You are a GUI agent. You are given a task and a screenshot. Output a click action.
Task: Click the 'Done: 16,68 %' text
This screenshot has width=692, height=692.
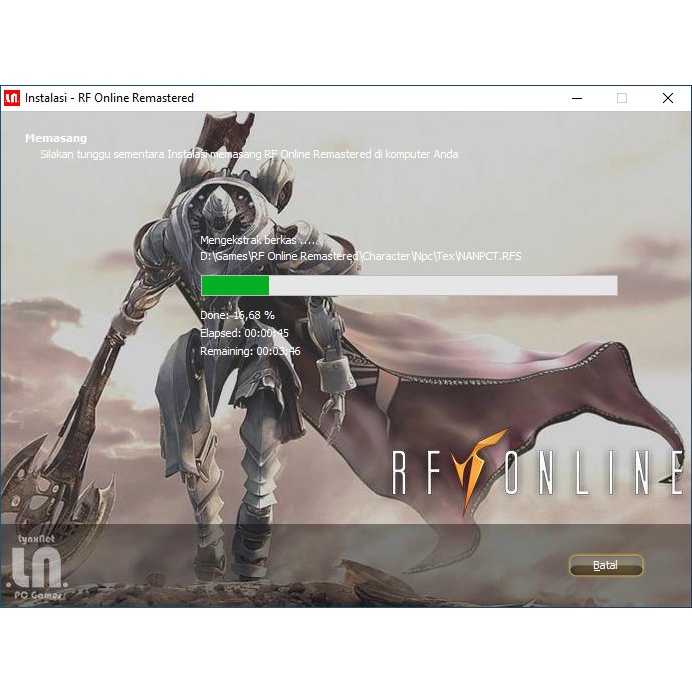coord(237,315)
